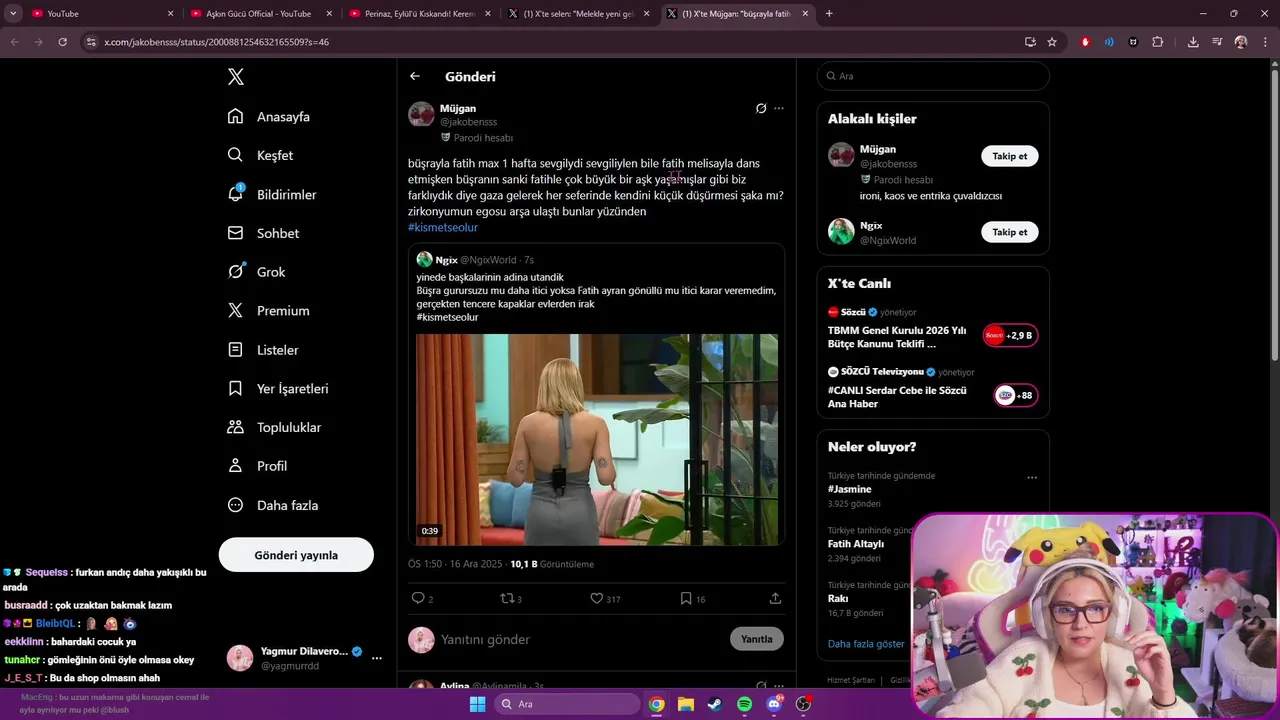
Task: Go back with Gönderi arrow
Action: coord(415,76)
